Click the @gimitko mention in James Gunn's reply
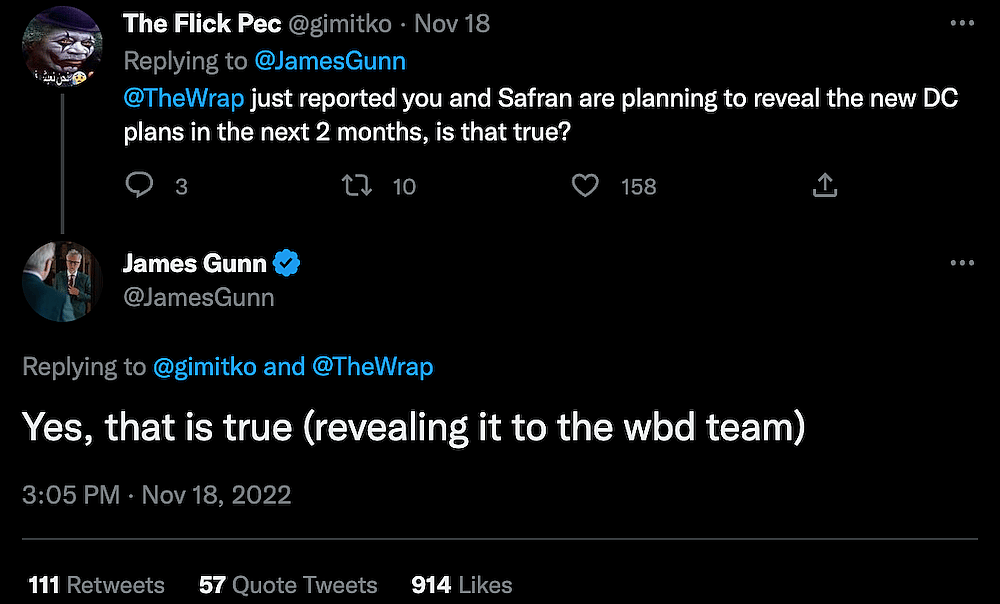Screen dimensions: 1000x604 (x=204, y=367)
